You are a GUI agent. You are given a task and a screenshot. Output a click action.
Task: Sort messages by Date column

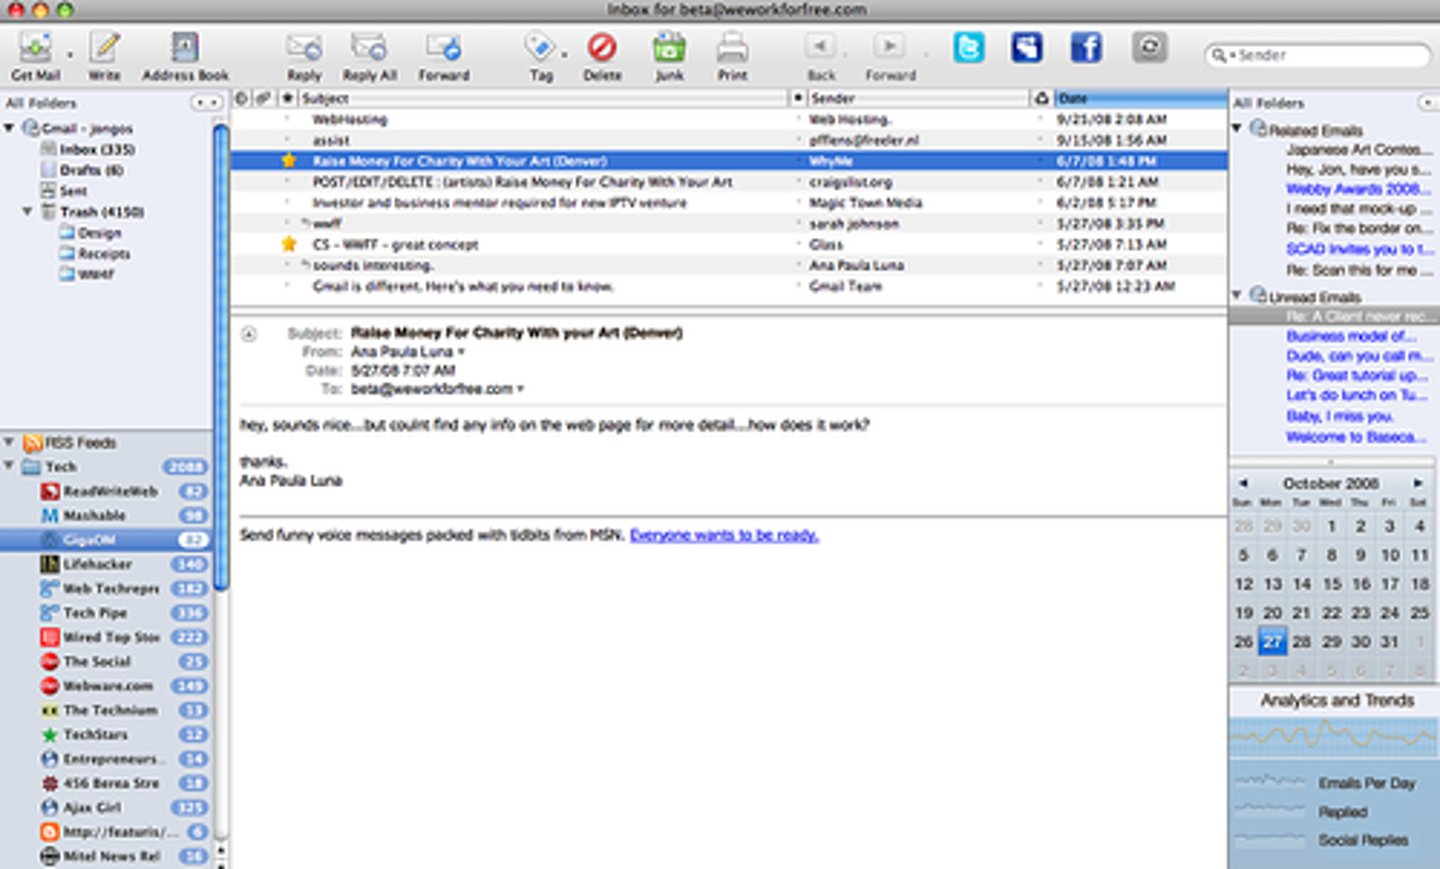1141,98
